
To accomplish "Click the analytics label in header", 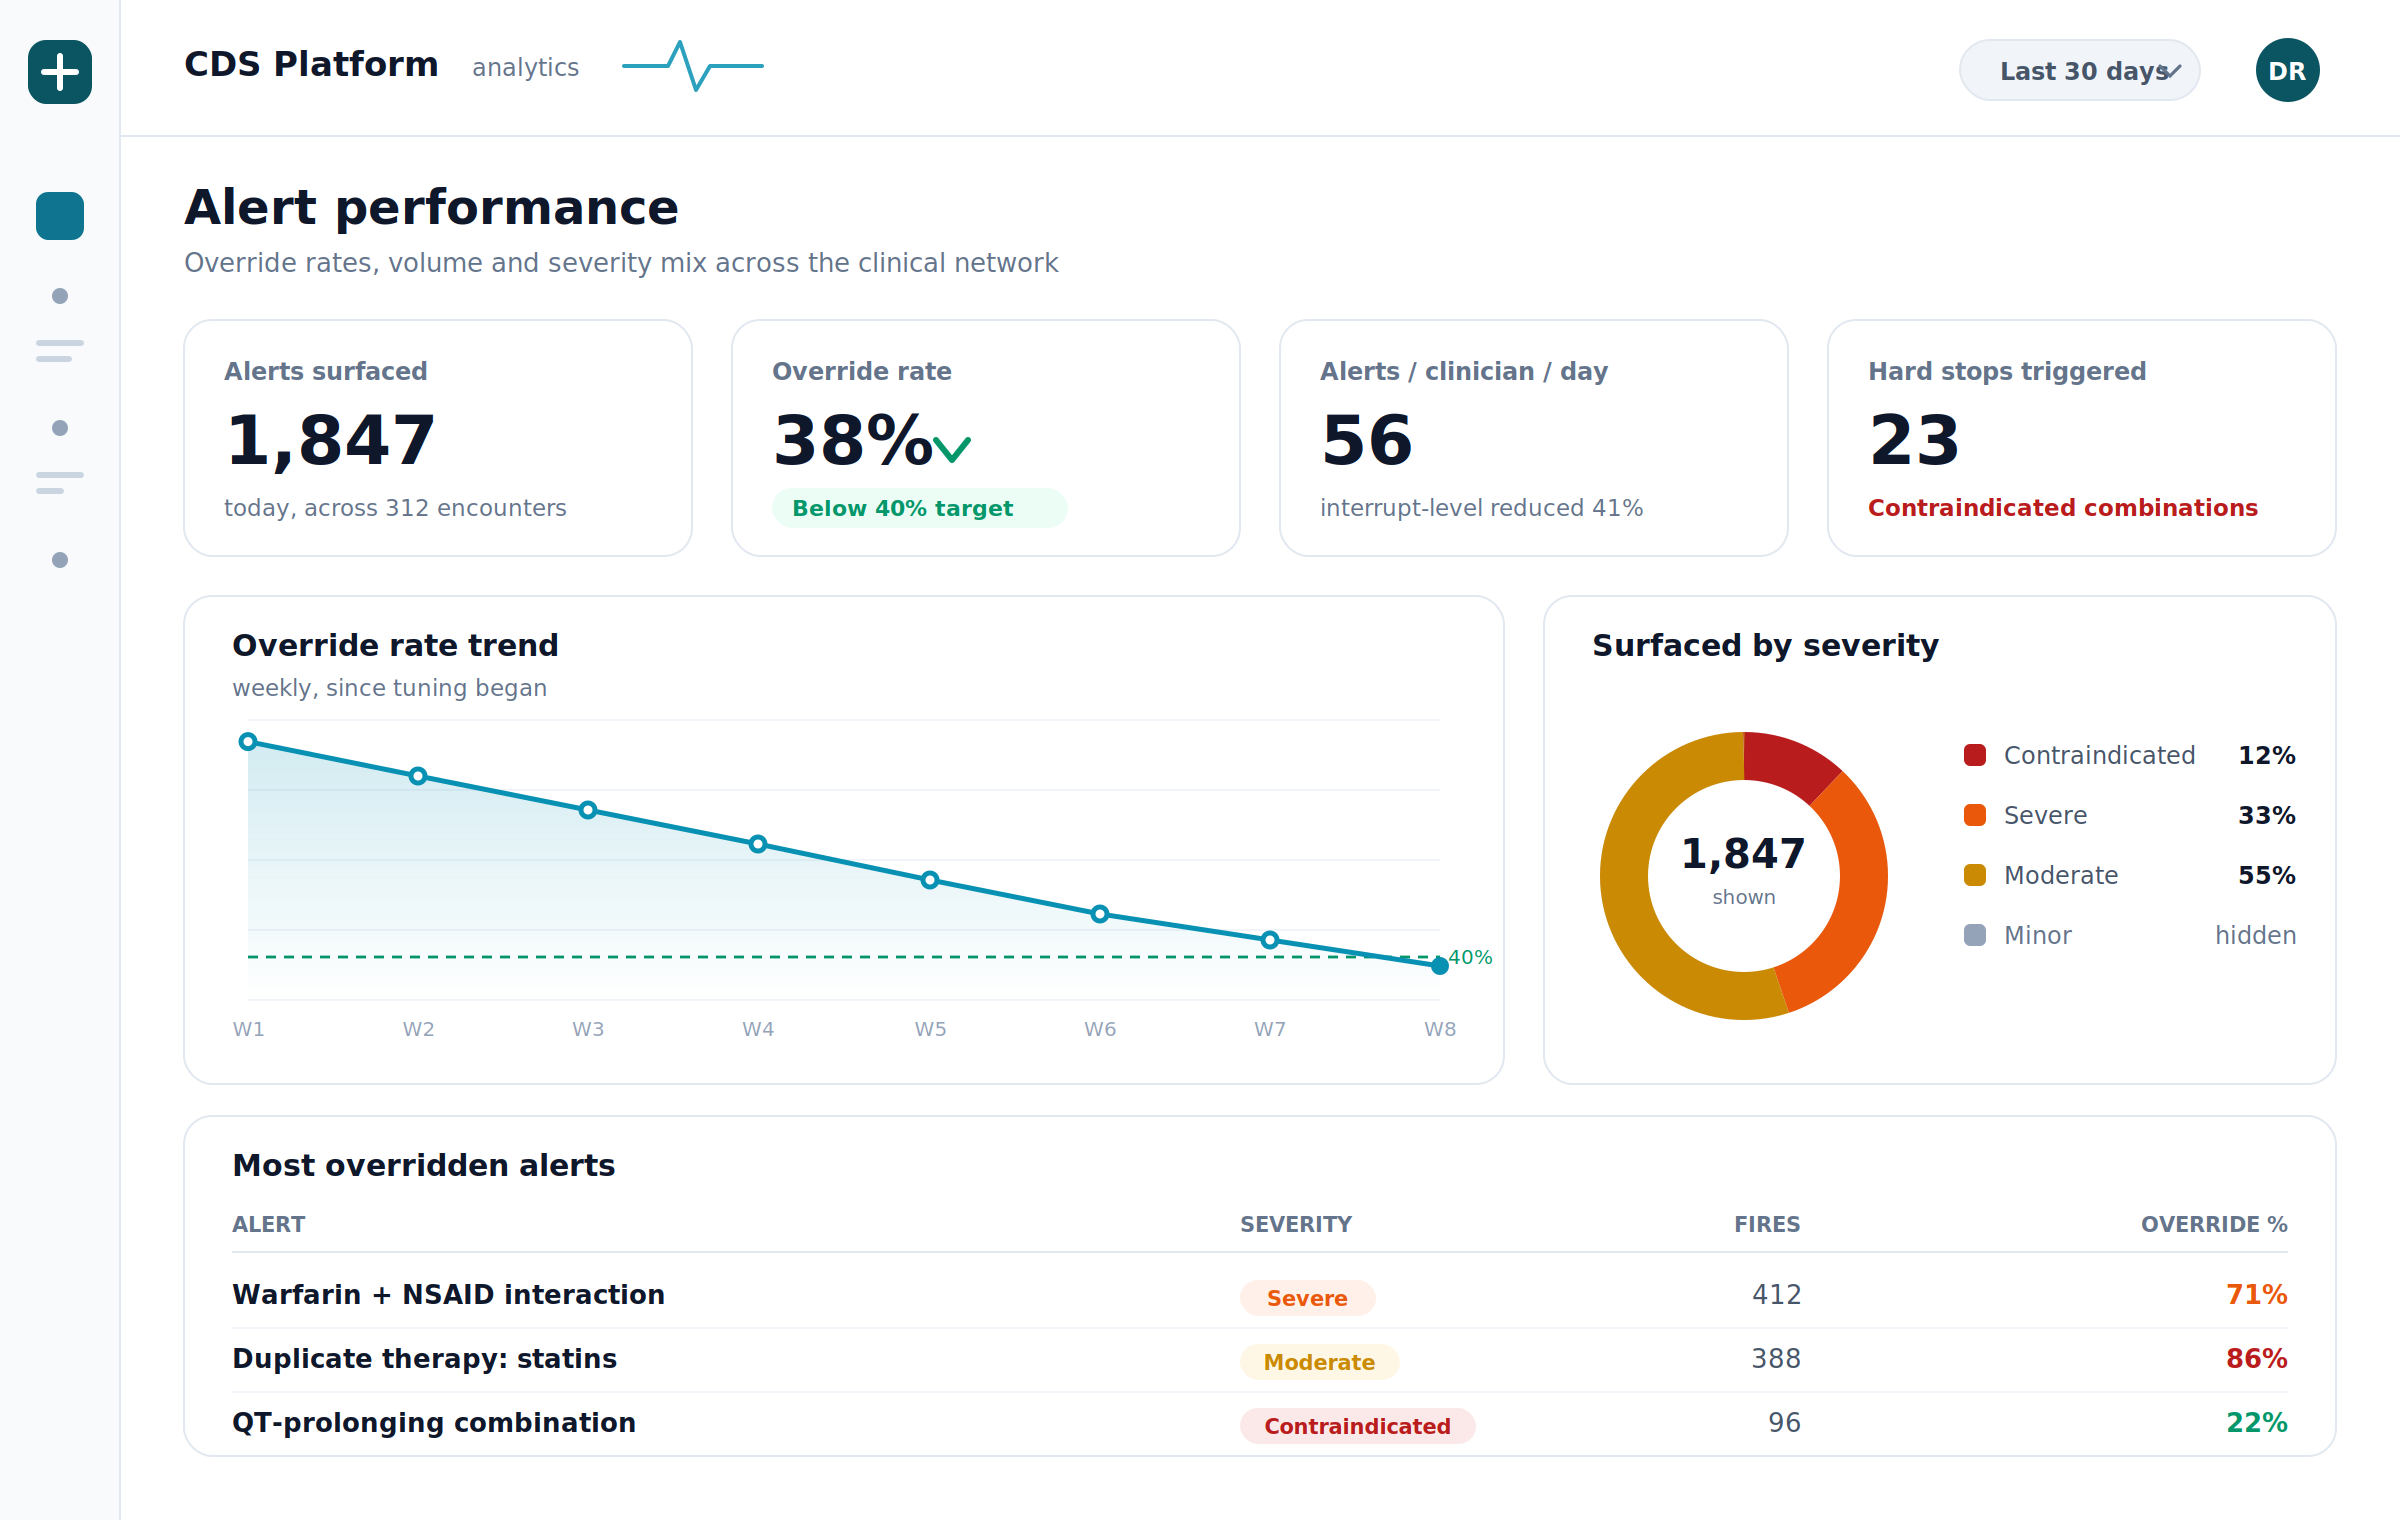I will coord(525,68).
